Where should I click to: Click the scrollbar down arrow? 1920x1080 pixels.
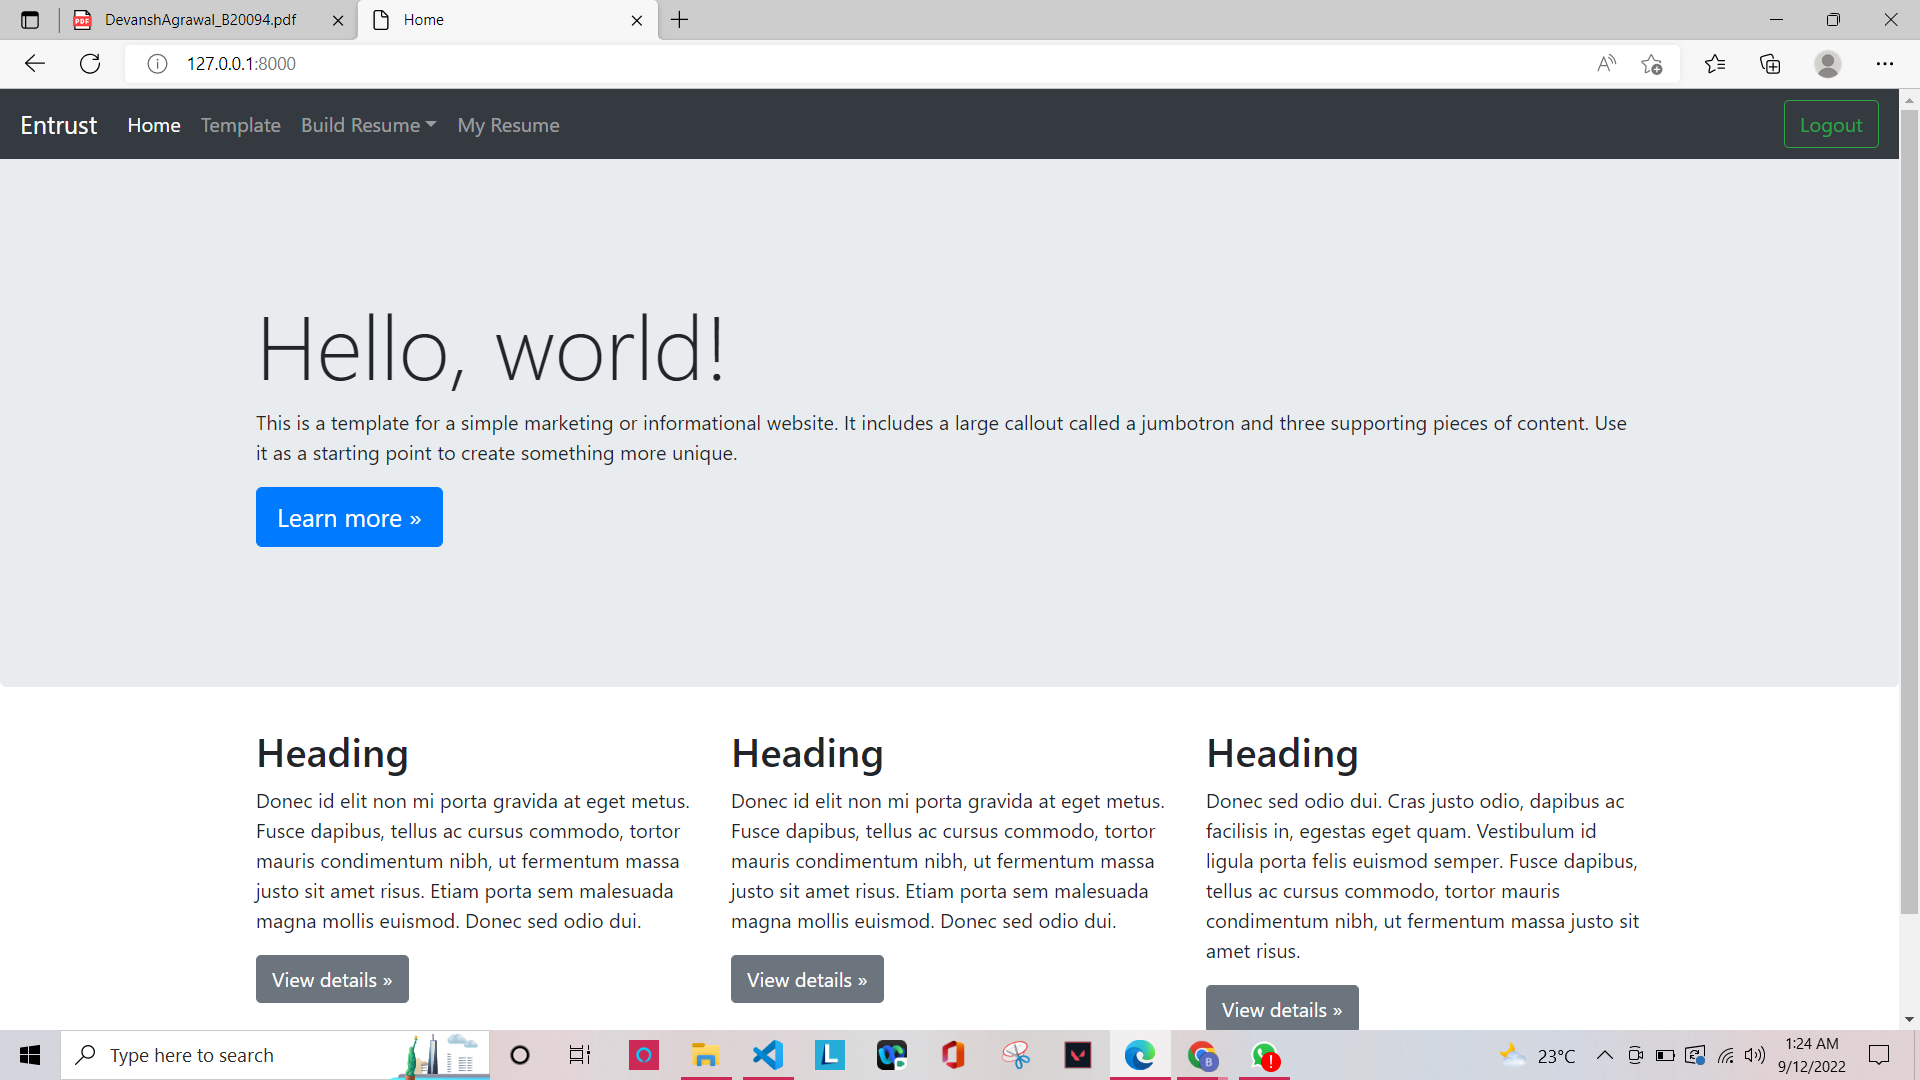1909,1020
